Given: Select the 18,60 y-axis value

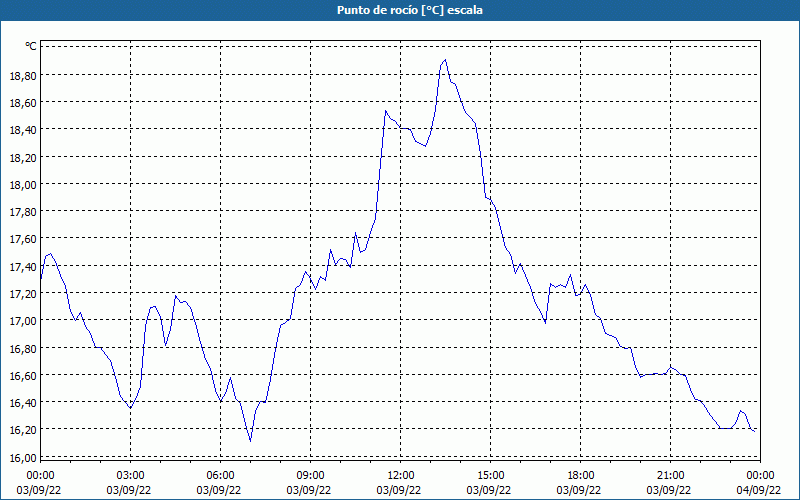Looking at the screenshot, I should pyautogui.click(x=23, y=103).
